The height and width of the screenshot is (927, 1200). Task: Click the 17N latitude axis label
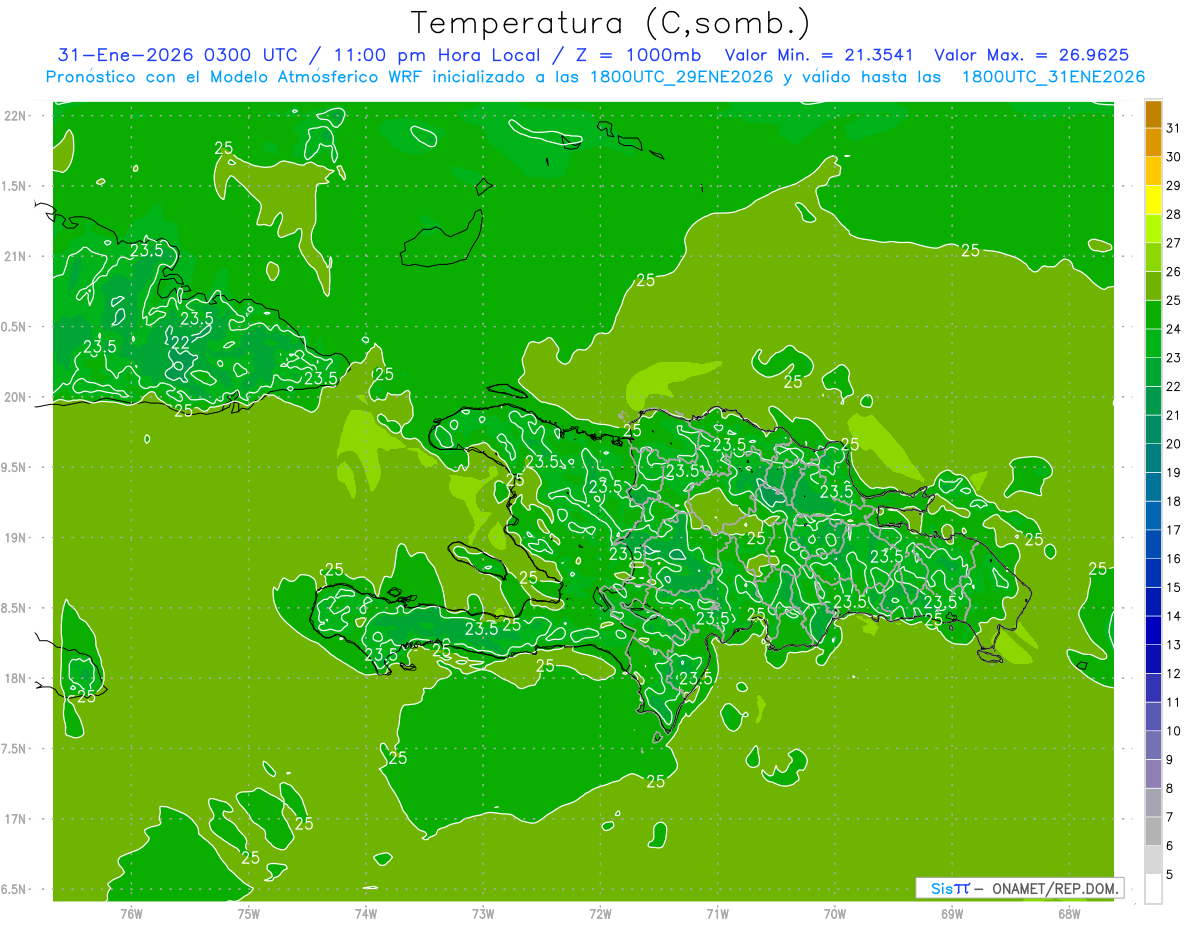(x=17, y=819)
